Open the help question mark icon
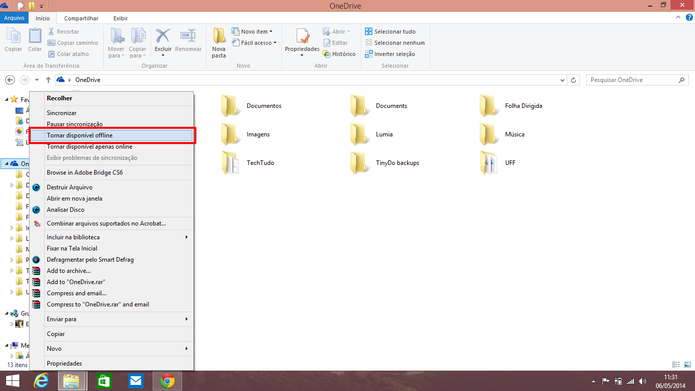 pyautogui.click(x=689, y=18)
